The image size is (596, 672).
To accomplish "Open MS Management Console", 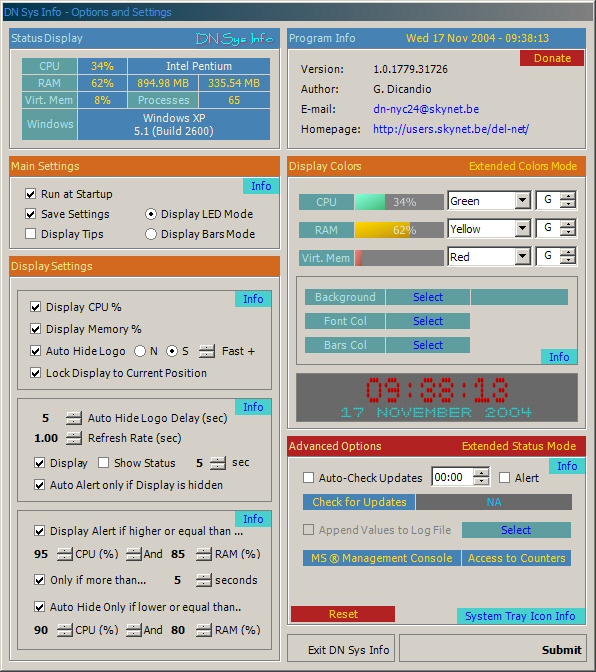I will tap(382, 558).
